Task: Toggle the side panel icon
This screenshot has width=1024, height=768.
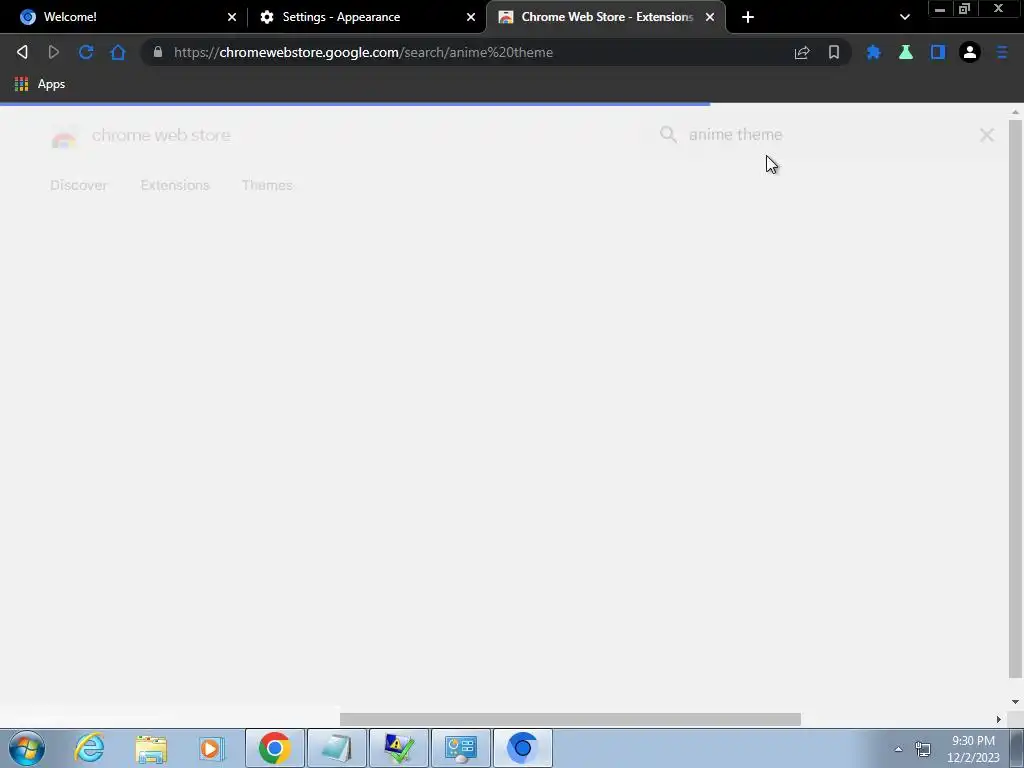Action: [x=938, y=52]
